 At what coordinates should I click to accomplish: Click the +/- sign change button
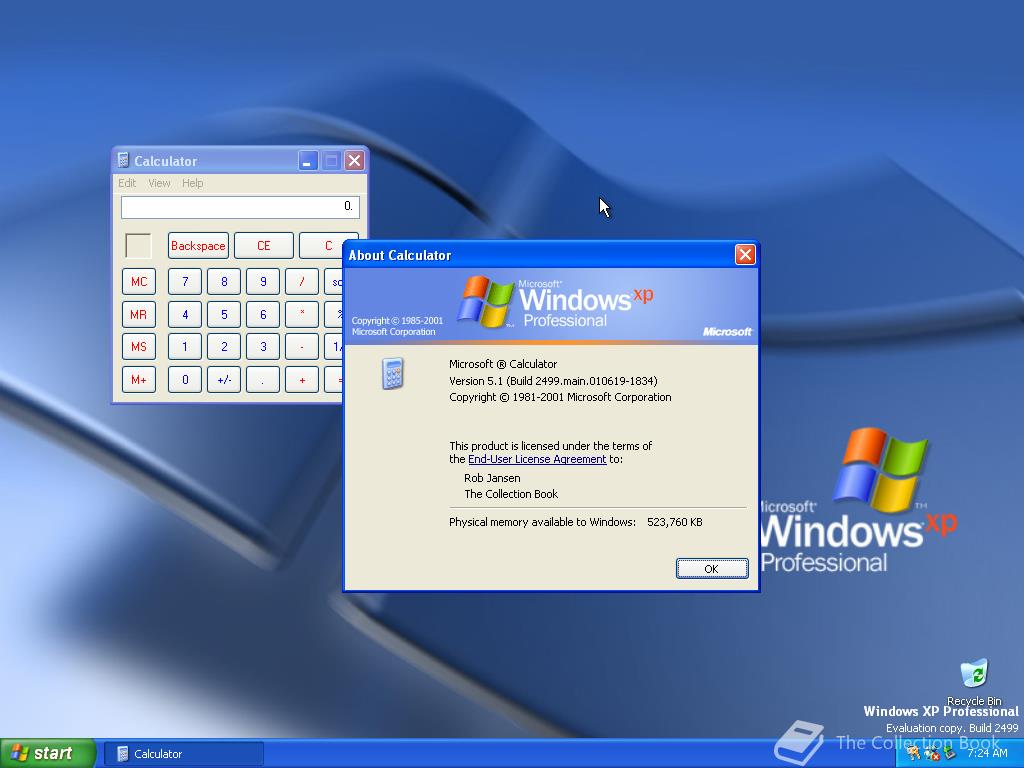point(224,379)
